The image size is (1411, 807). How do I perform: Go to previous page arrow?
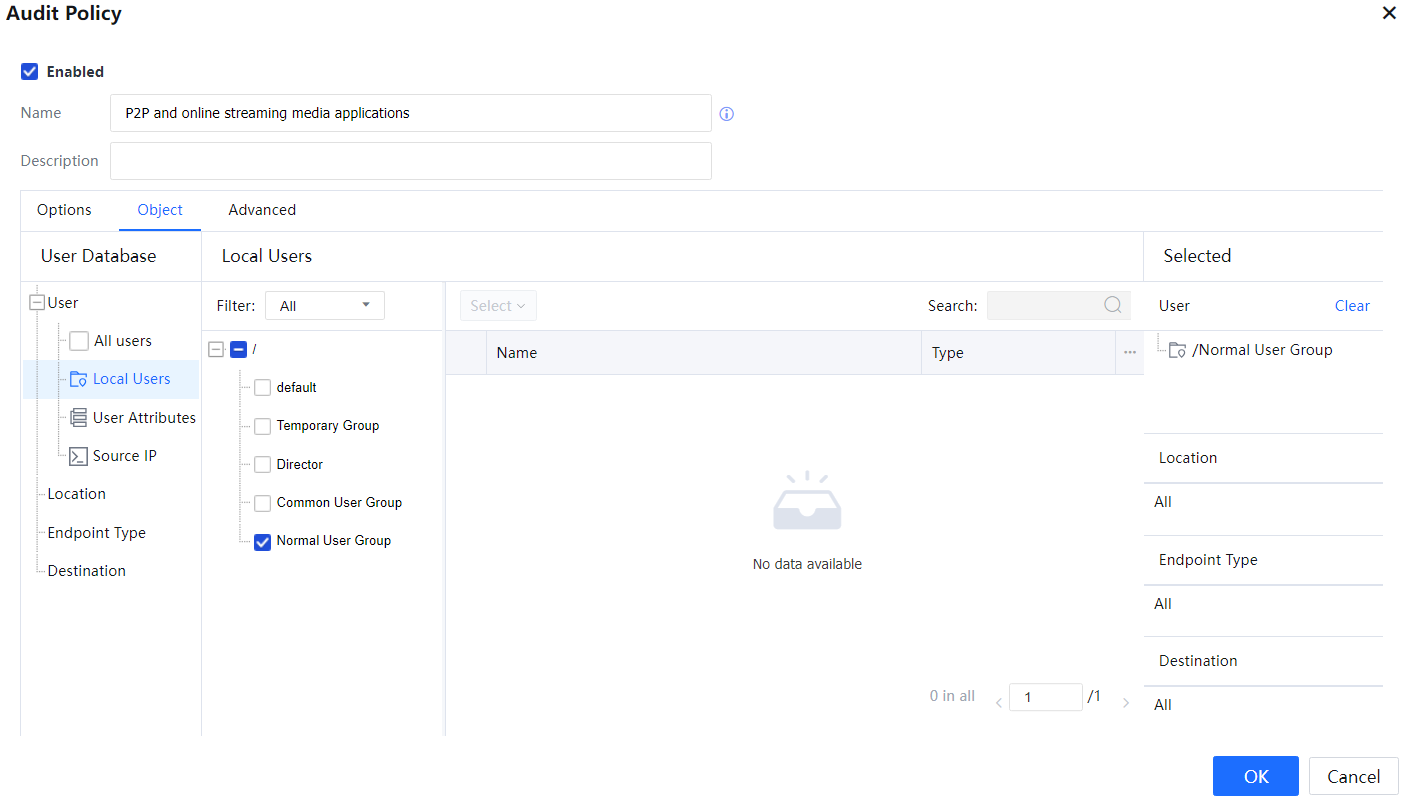(998, 703)
